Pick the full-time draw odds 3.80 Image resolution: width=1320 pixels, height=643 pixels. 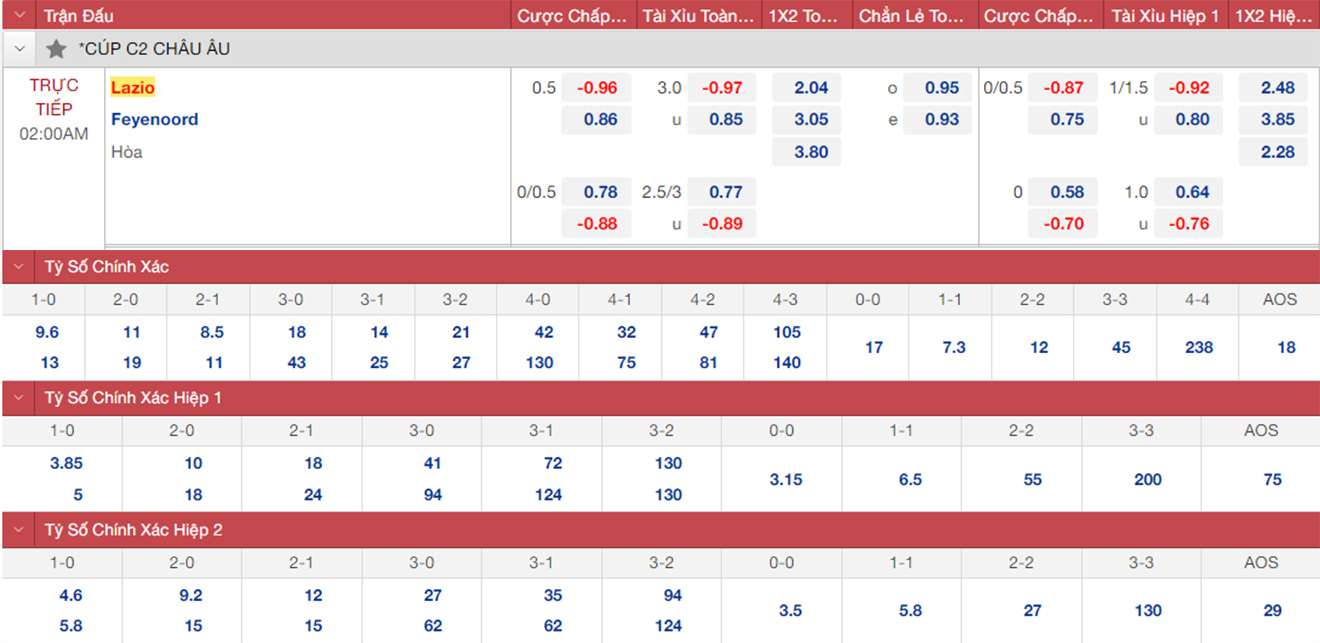(810, 152)
